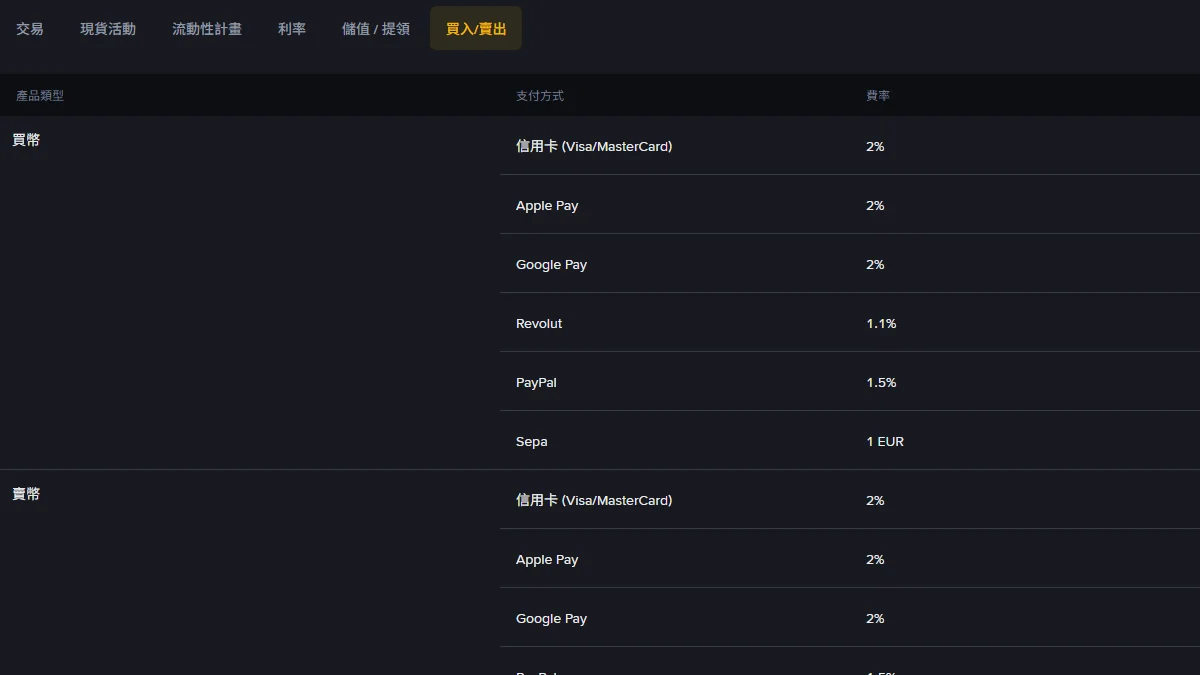Go to the 儲值 / 提領 tab

[x=376, y=29]
